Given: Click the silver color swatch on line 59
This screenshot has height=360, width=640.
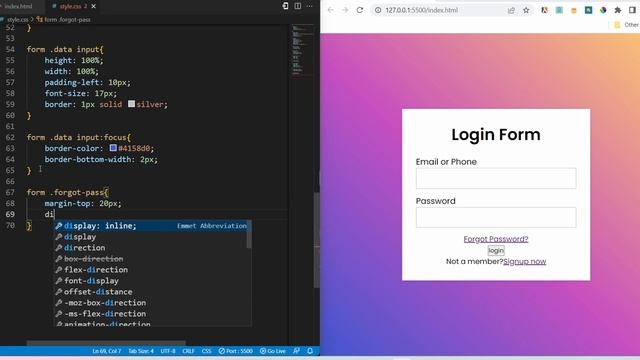Looking at the screenshot, I should tap(131, 104).
